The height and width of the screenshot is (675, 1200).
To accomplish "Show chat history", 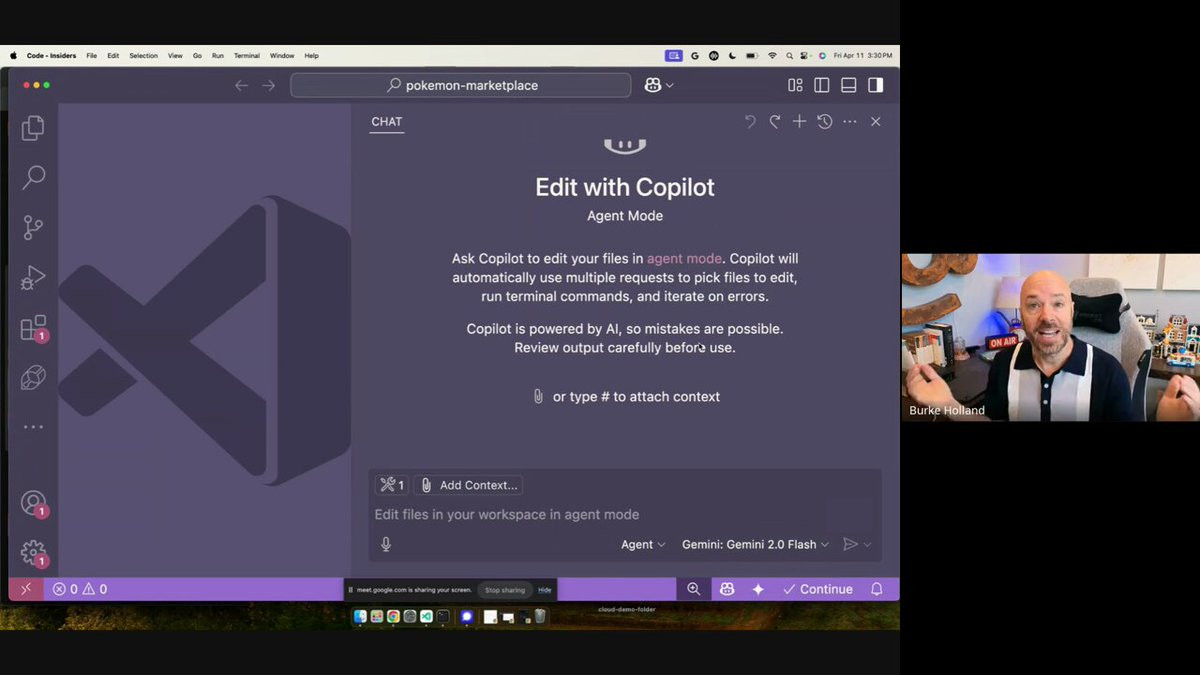I will (x=824, y=121).
